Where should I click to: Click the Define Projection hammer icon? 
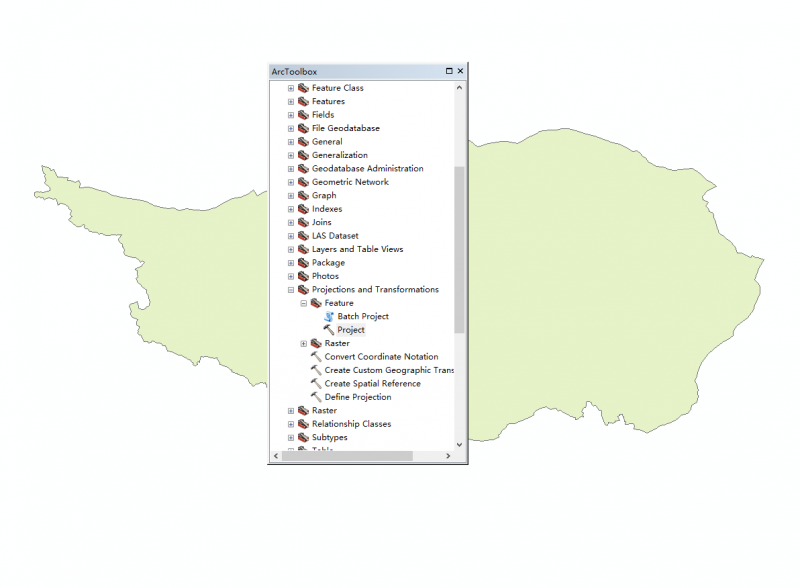click(316, 397)
